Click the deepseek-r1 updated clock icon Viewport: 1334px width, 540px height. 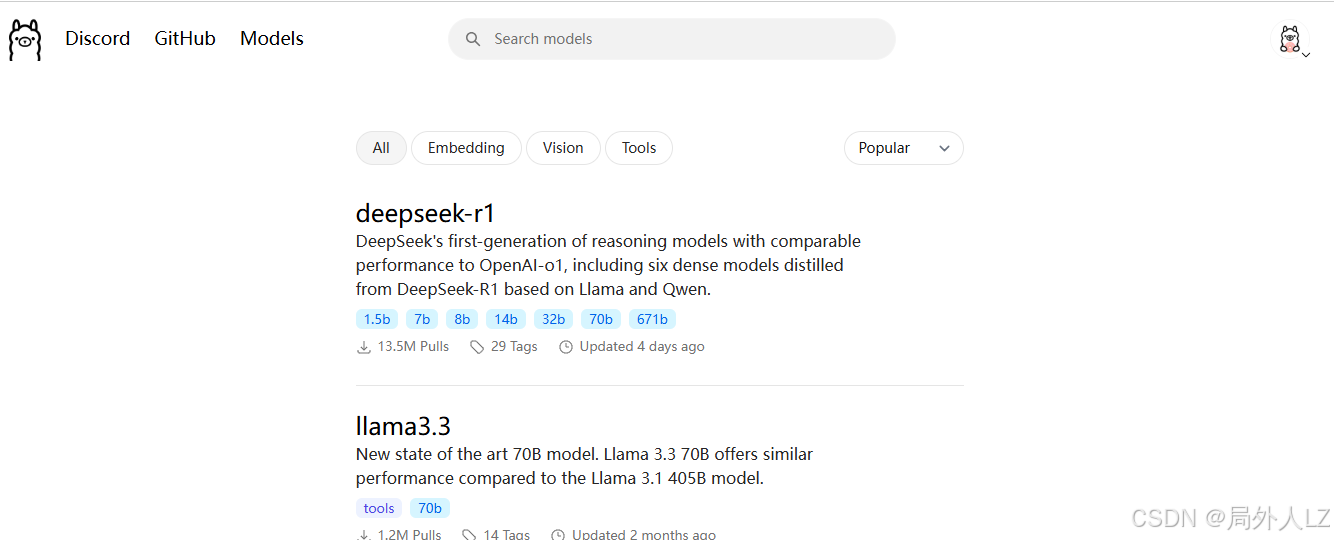(x=566, y=347)
